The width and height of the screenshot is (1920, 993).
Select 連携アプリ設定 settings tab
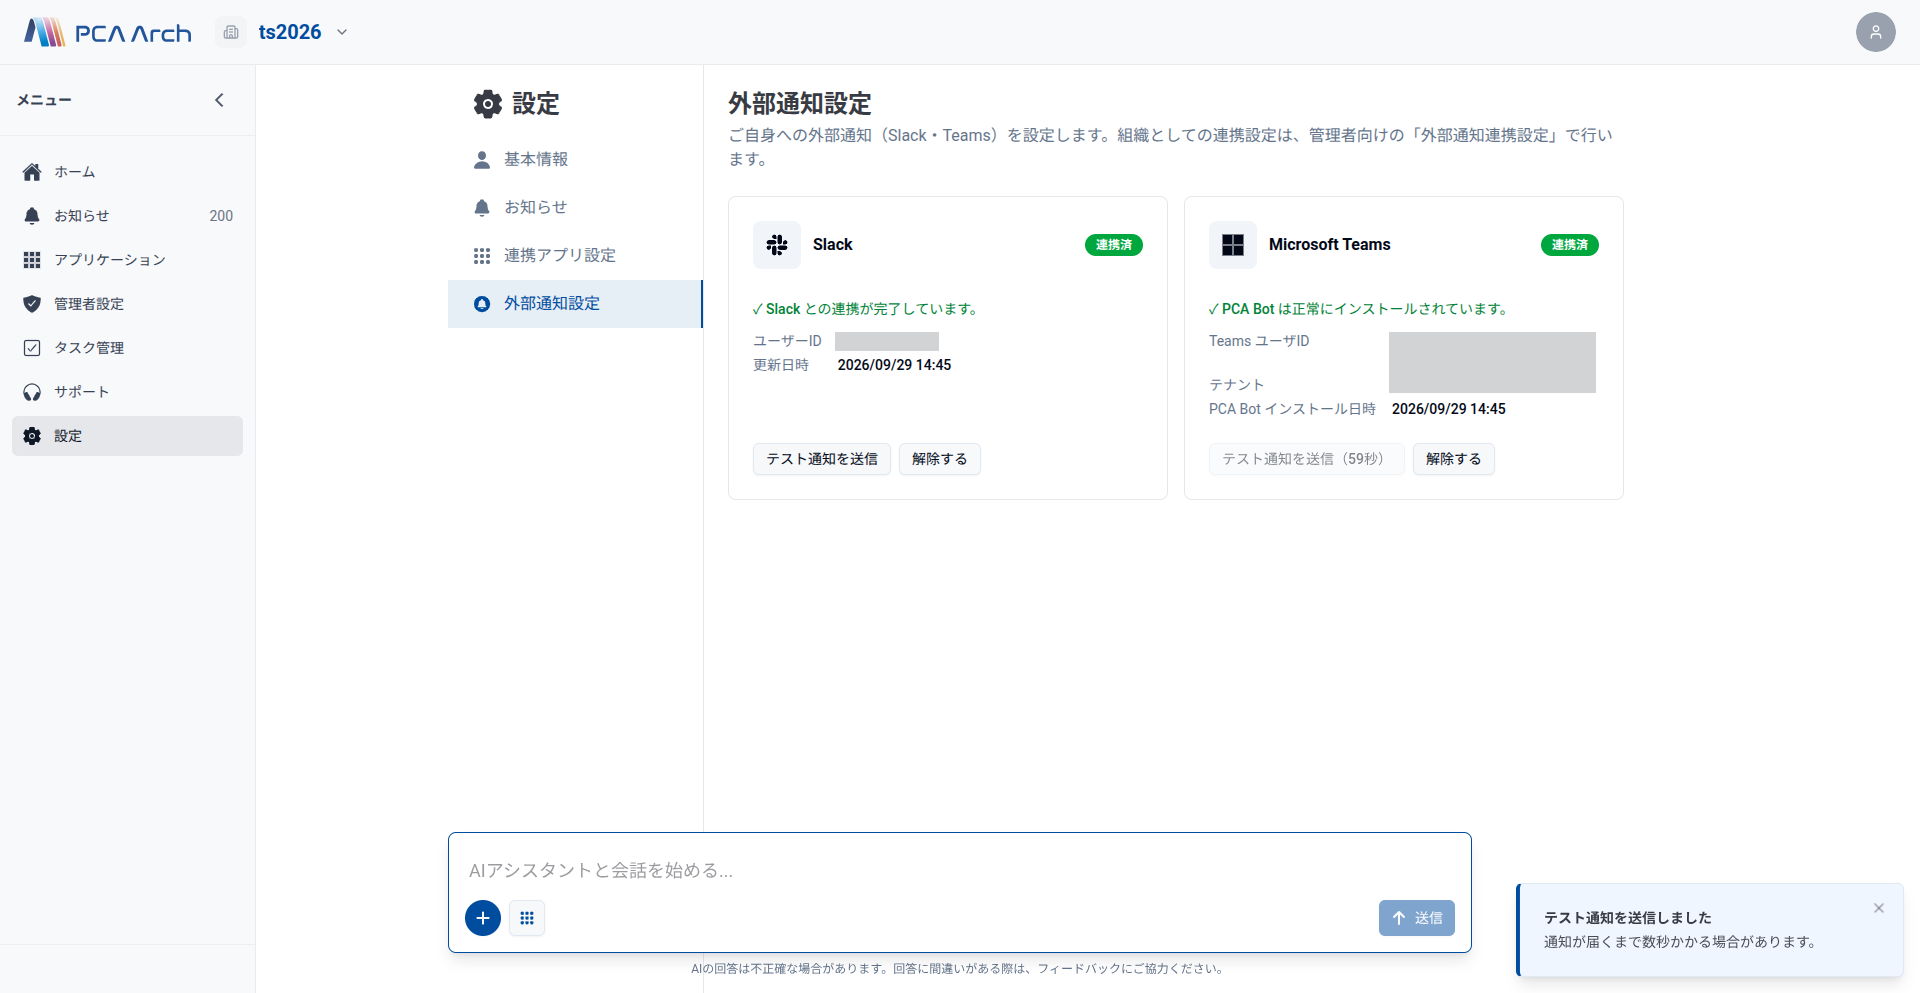(x=575, y=256)
